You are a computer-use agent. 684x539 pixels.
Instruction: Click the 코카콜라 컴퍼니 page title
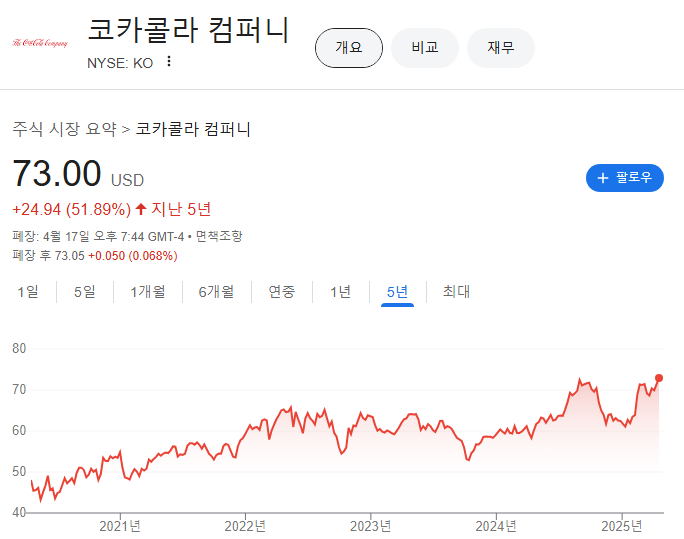[188, 30]
